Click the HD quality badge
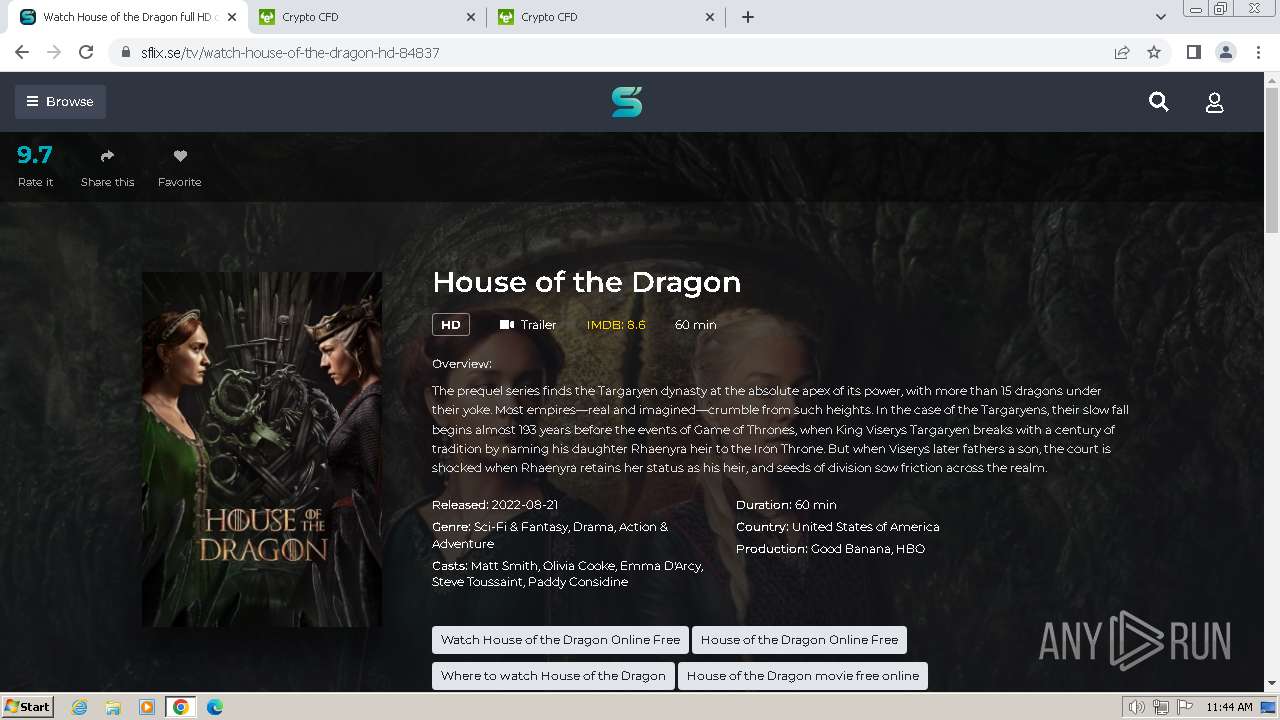The height and width of the screenshot is (720, 1280). pyautogui.click(x=451, y=324)
